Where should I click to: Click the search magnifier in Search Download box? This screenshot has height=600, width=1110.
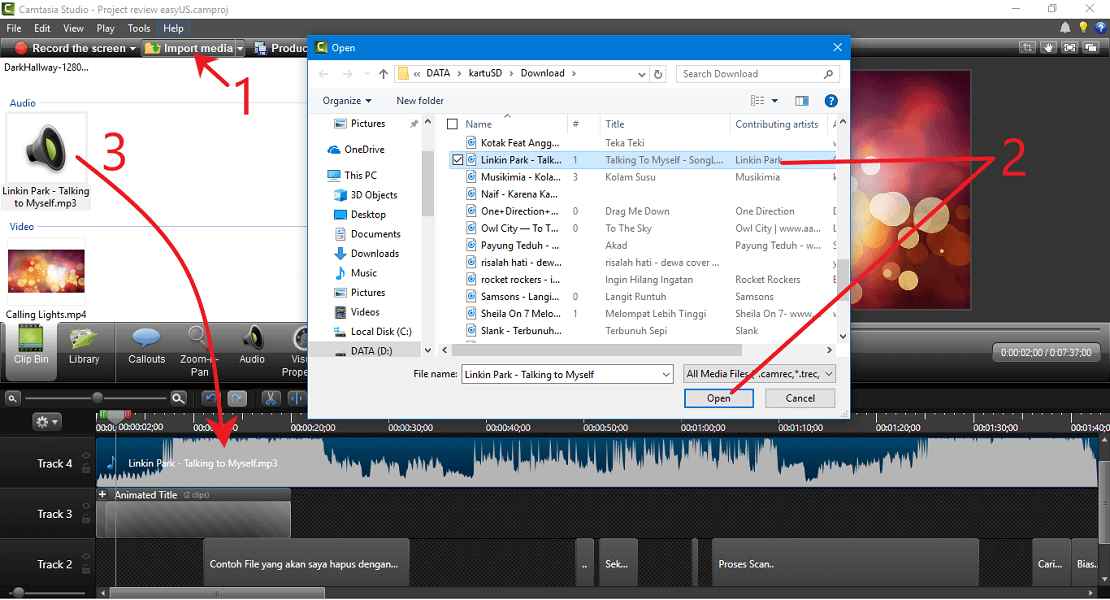[x=828, y=74]
